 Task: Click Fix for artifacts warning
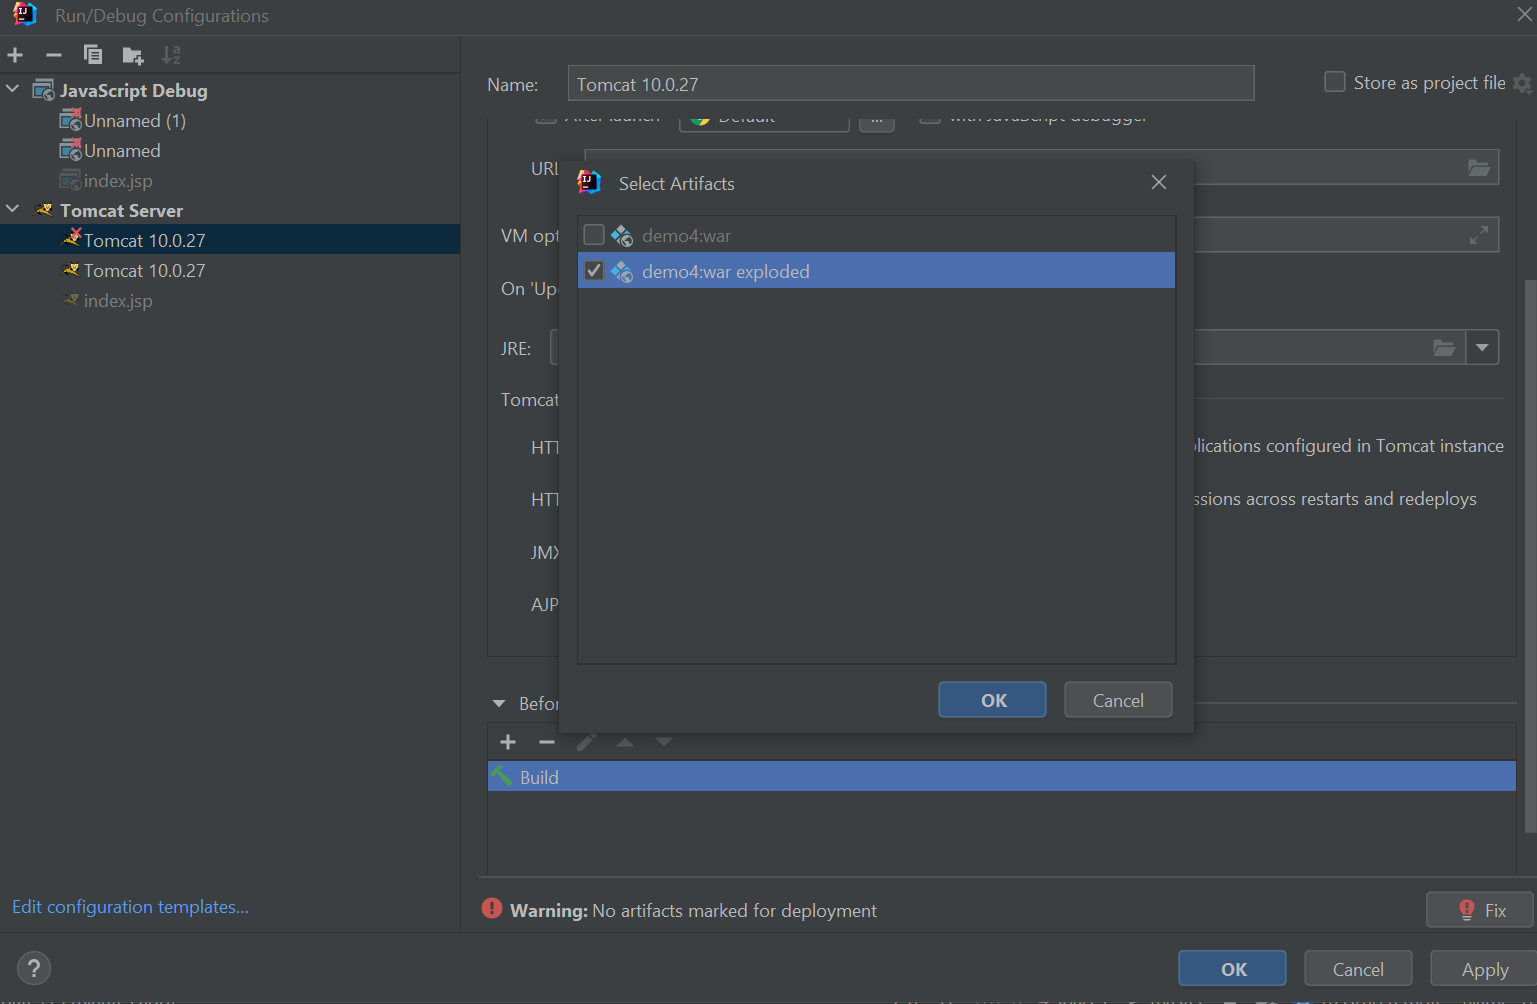[1480, 910]
